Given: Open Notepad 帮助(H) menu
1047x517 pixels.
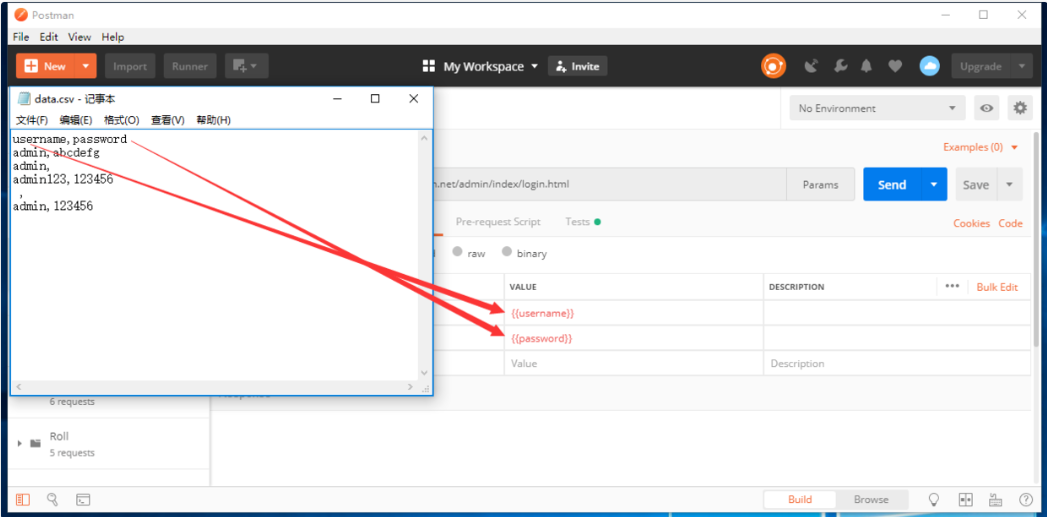Looking at the screenshot, I should pyautogui.click(x=214, y=120).
